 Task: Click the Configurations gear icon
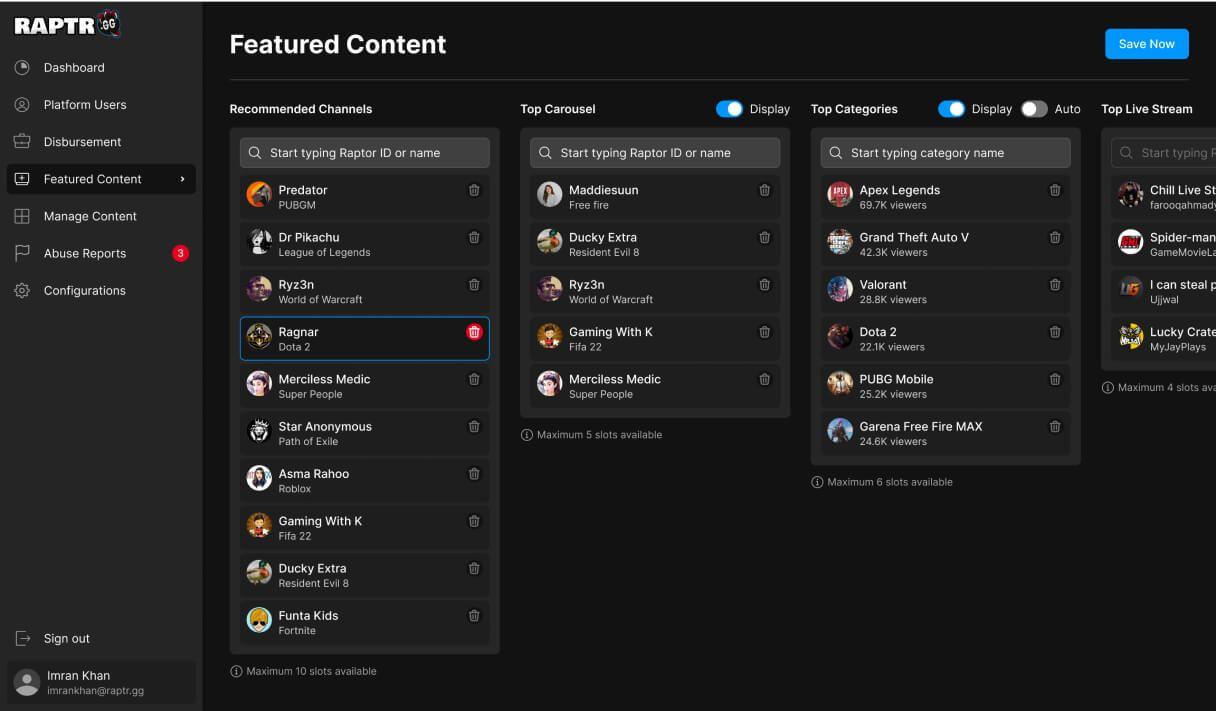22,290
